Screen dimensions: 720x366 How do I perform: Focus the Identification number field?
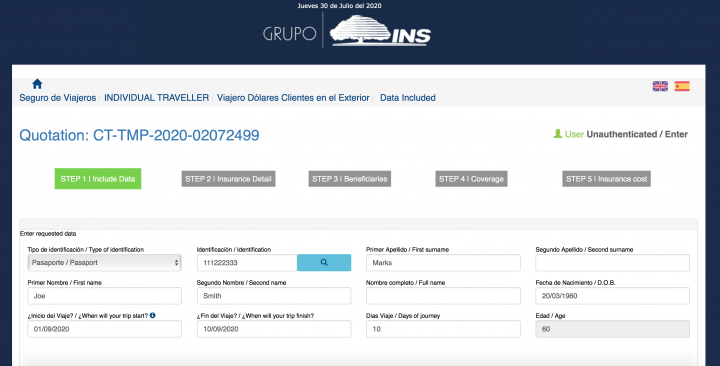point(247,263)
